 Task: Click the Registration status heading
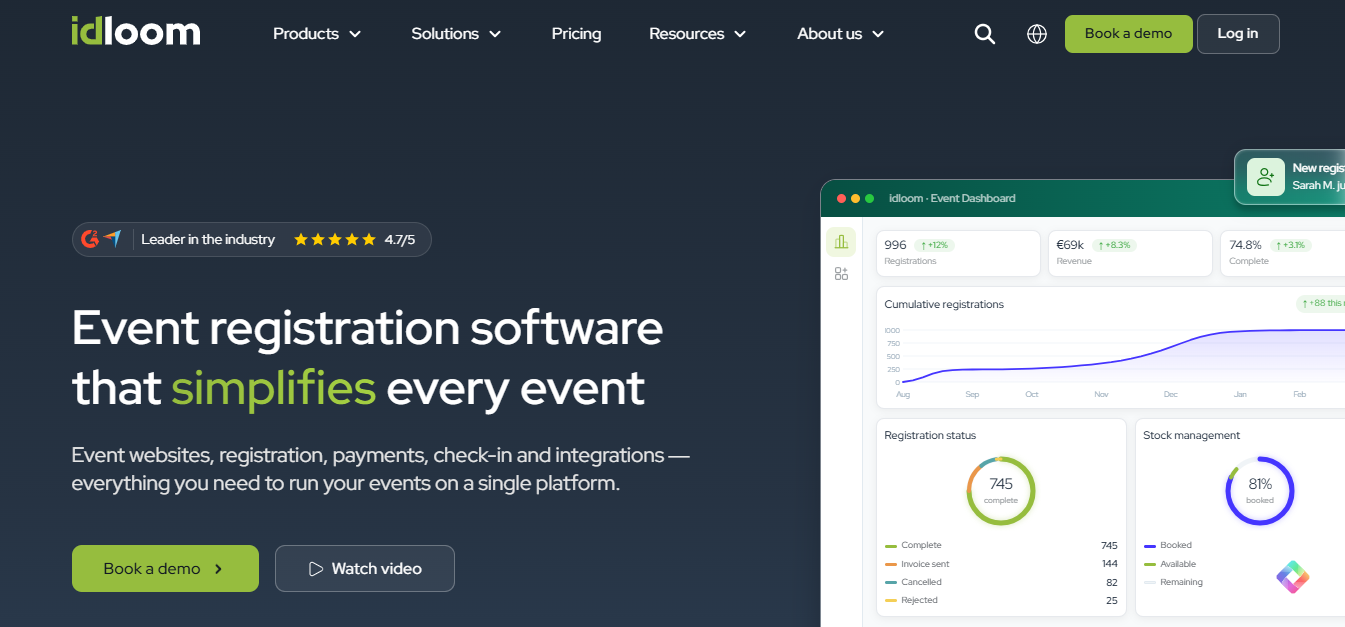pos(930,436)
